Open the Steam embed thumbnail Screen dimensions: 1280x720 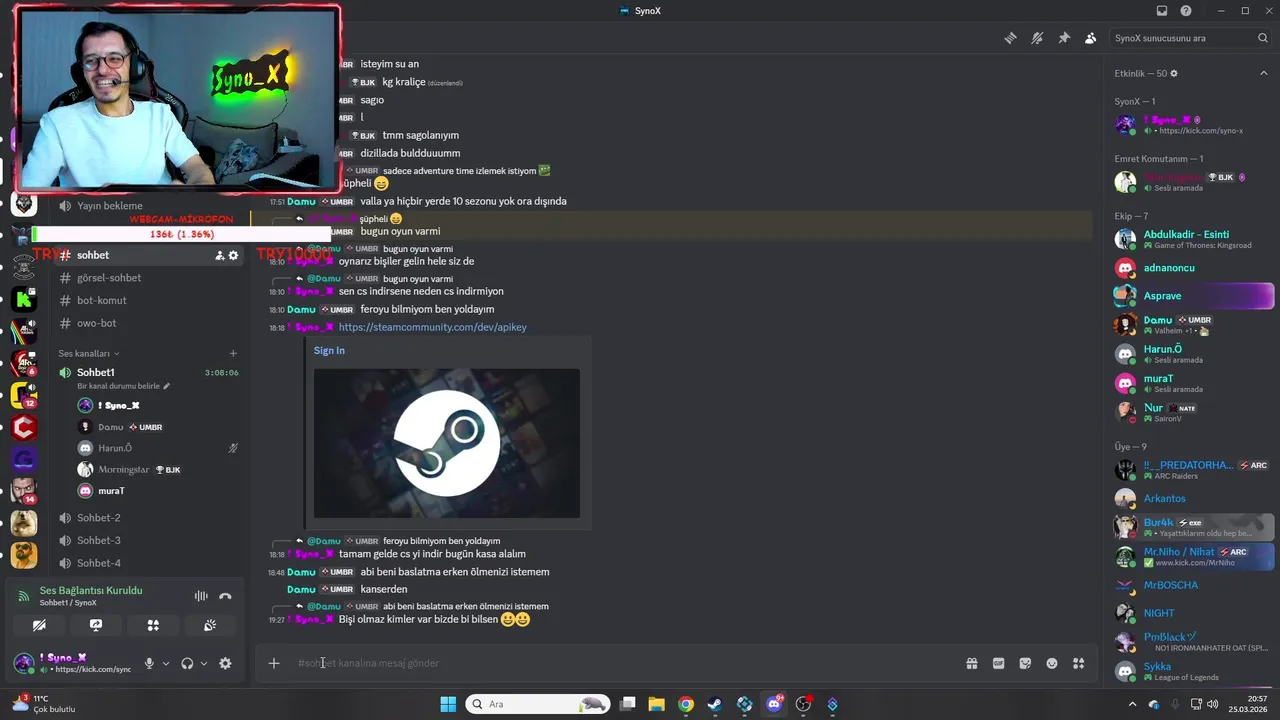(x=447, y=443)
